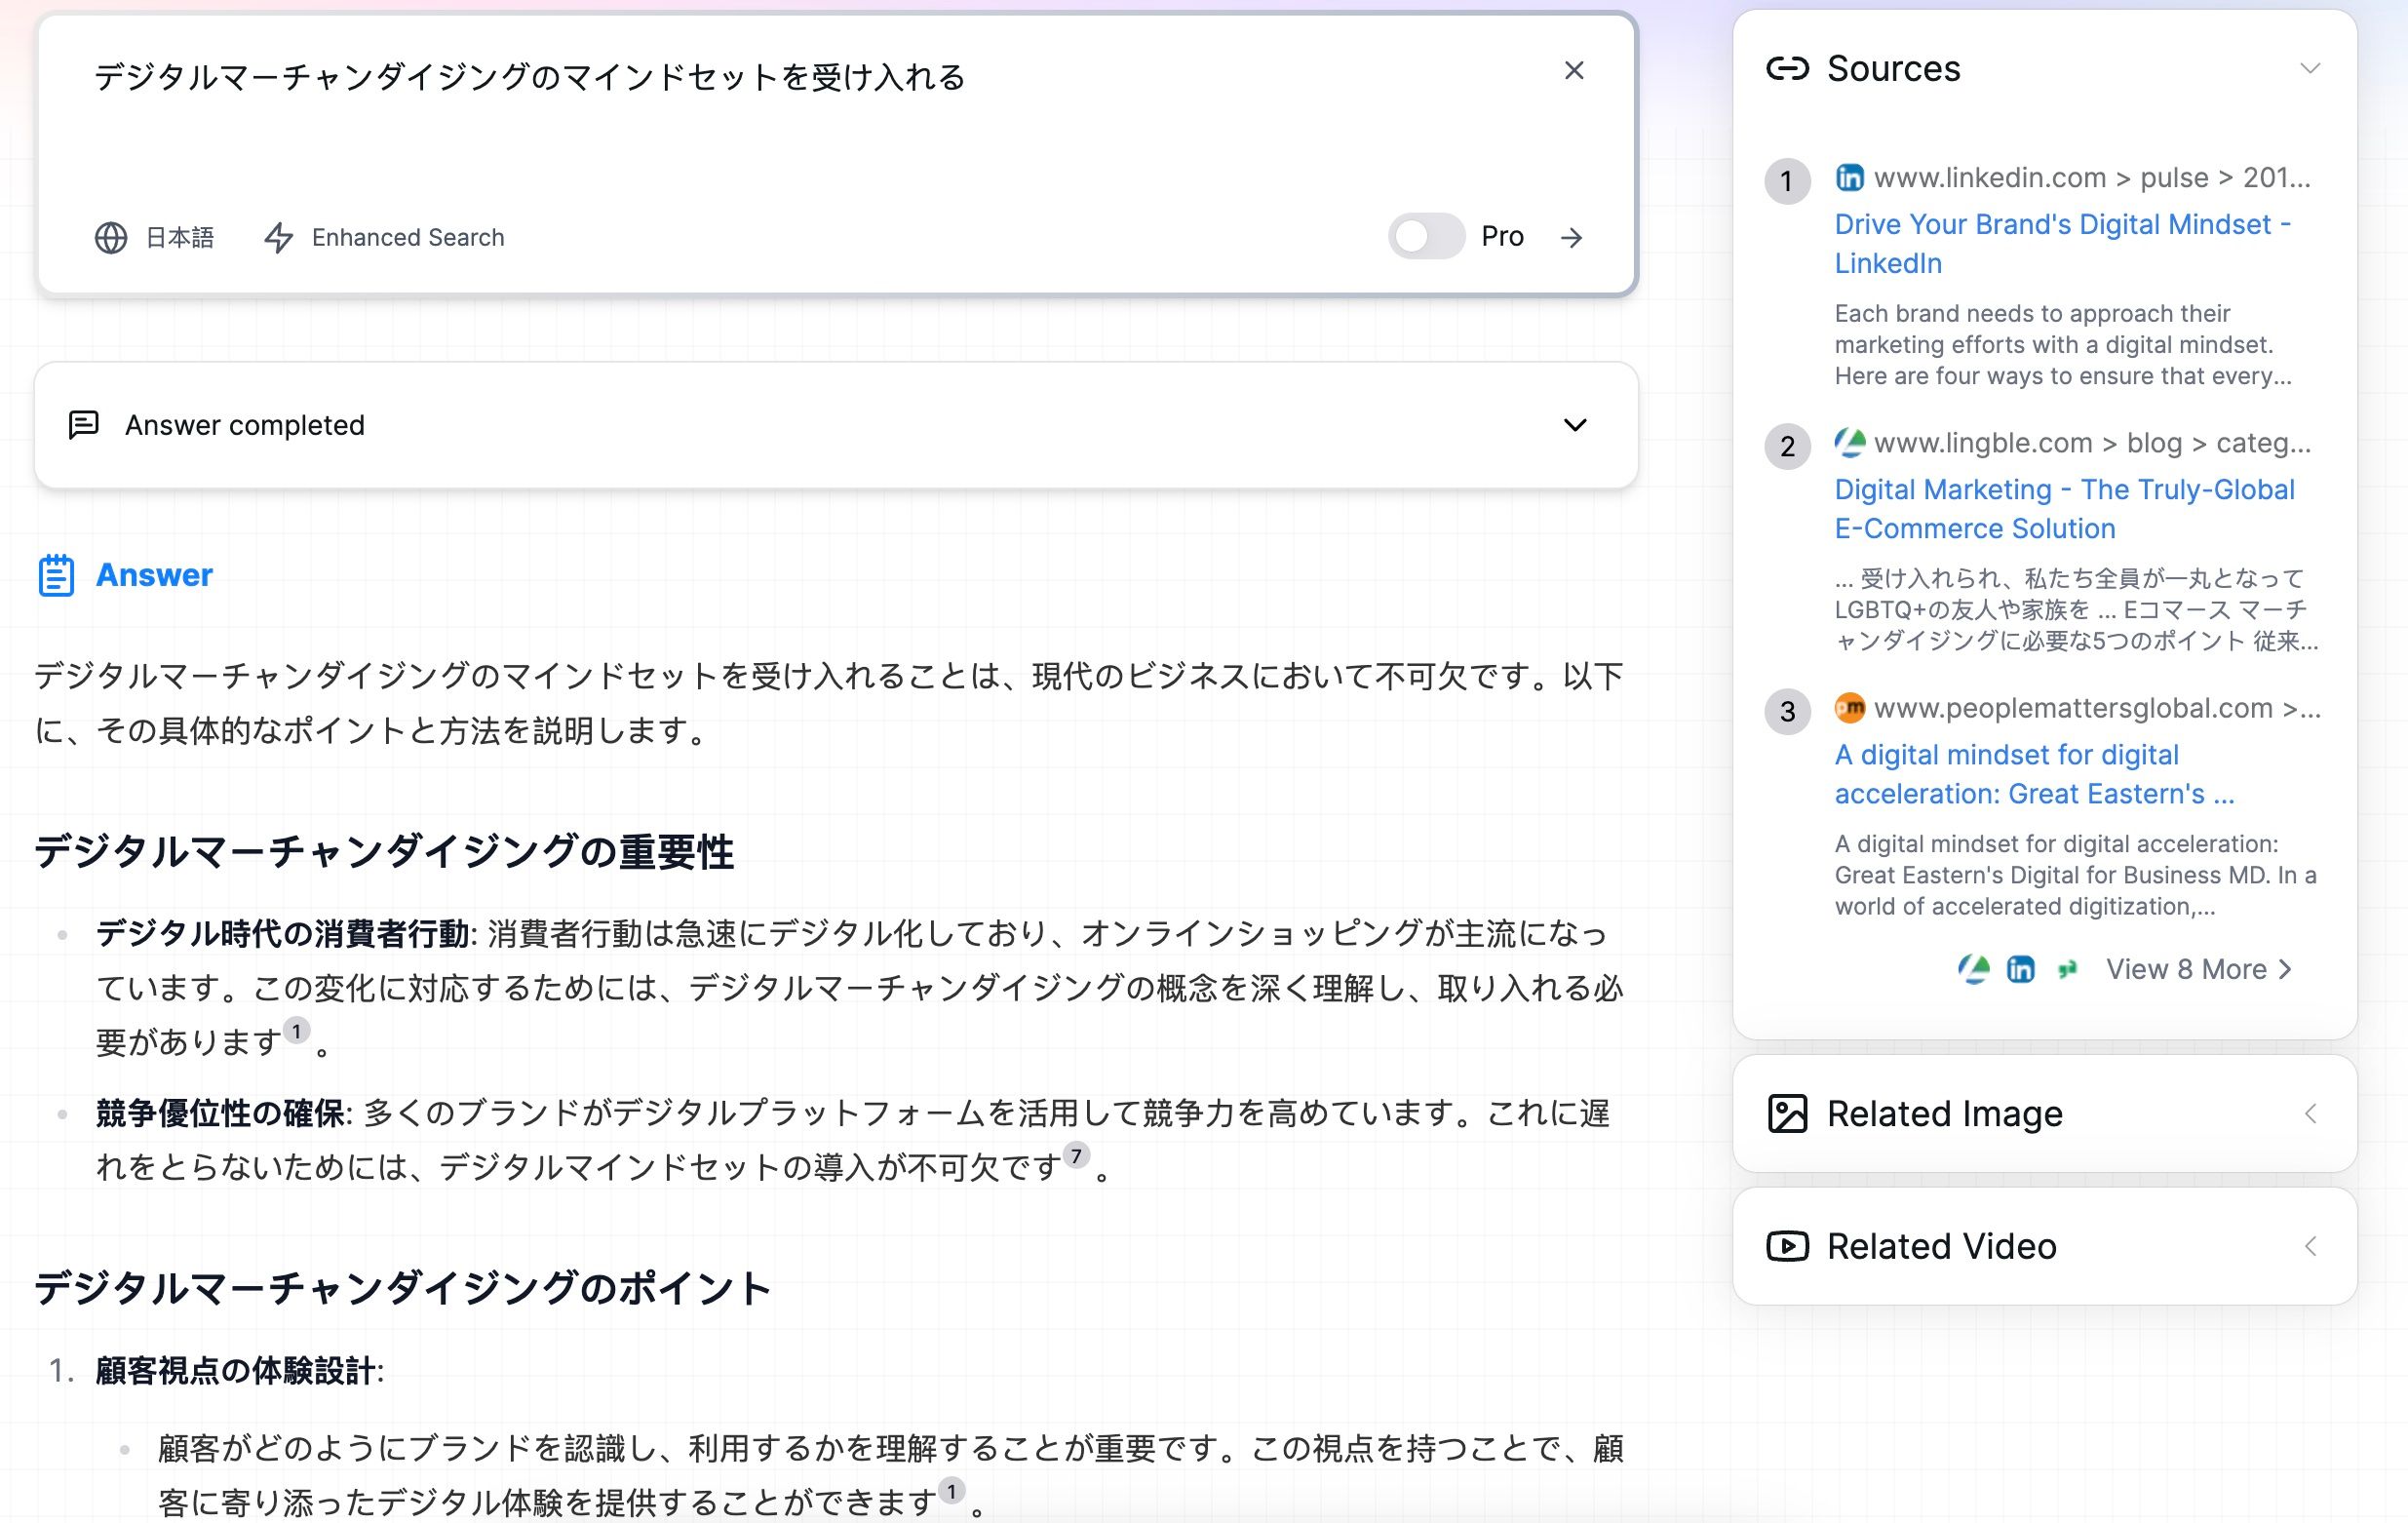Click View 8 More sources

tap(2198, 969)
